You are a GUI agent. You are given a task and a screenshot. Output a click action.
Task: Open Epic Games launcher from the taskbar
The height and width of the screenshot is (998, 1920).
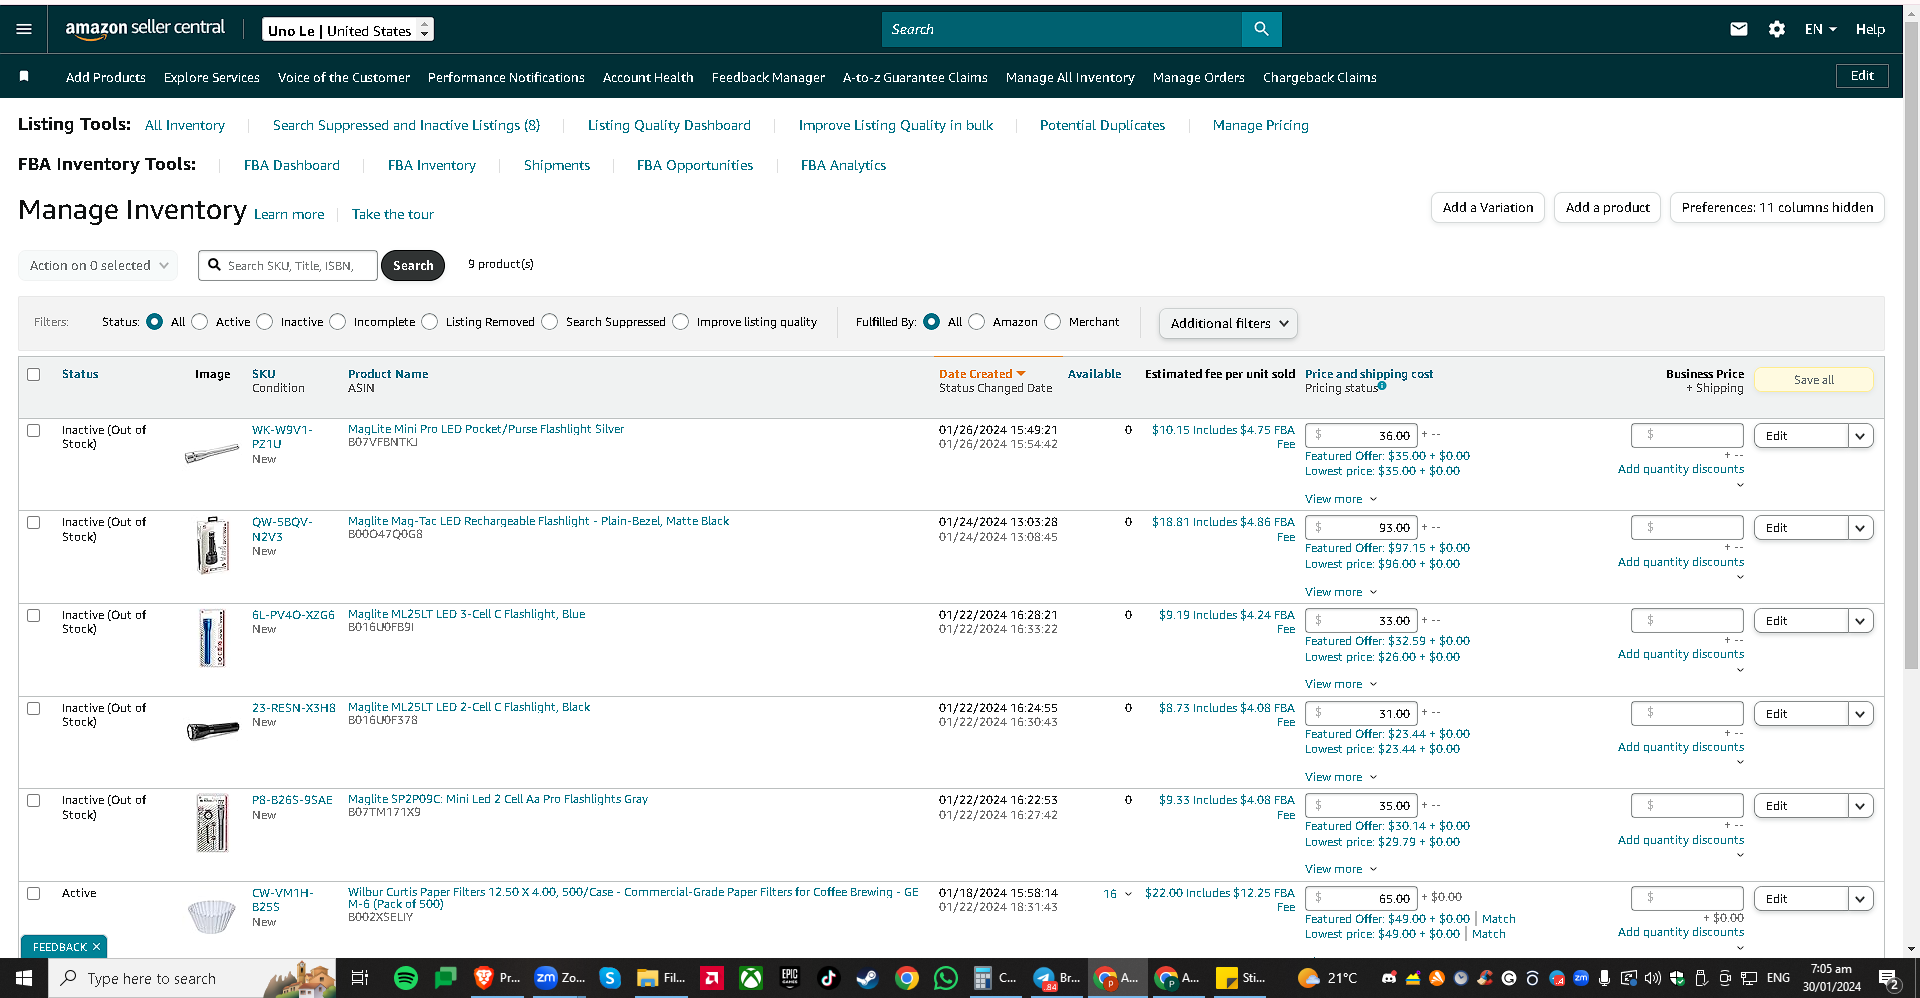point(790,978)
